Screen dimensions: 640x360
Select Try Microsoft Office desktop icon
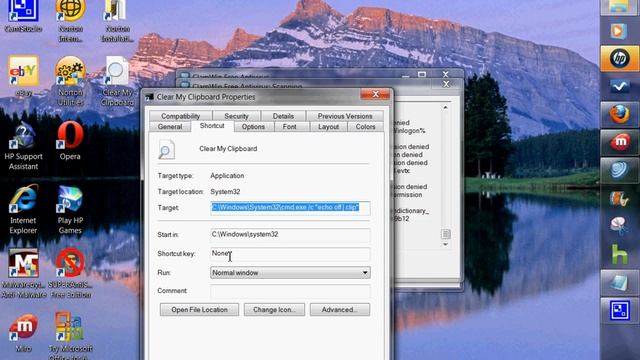point(70,336)
